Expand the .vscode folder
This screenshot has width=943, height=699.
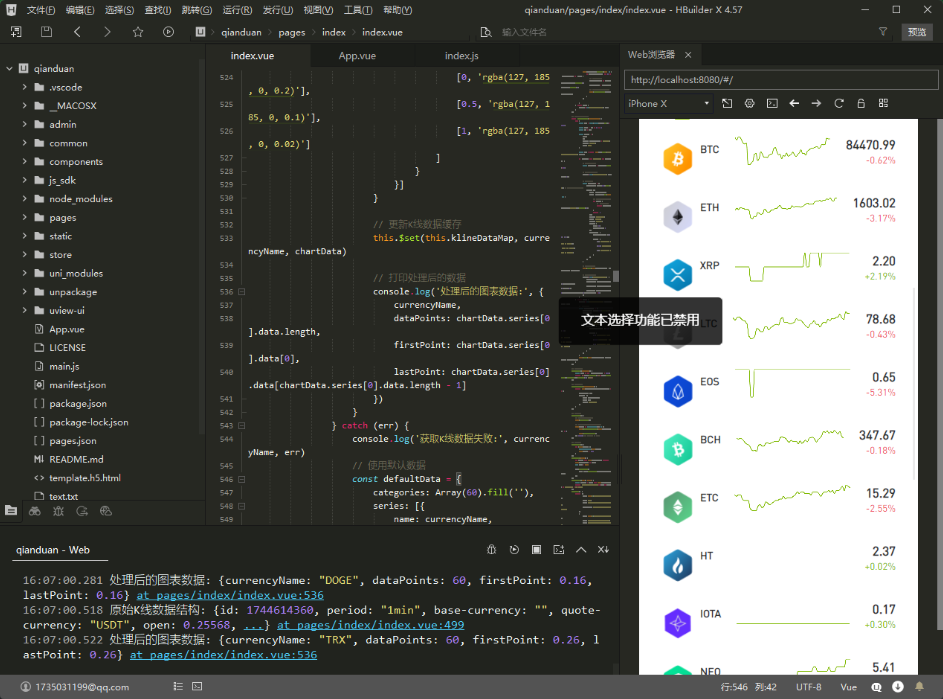(25, 87)
